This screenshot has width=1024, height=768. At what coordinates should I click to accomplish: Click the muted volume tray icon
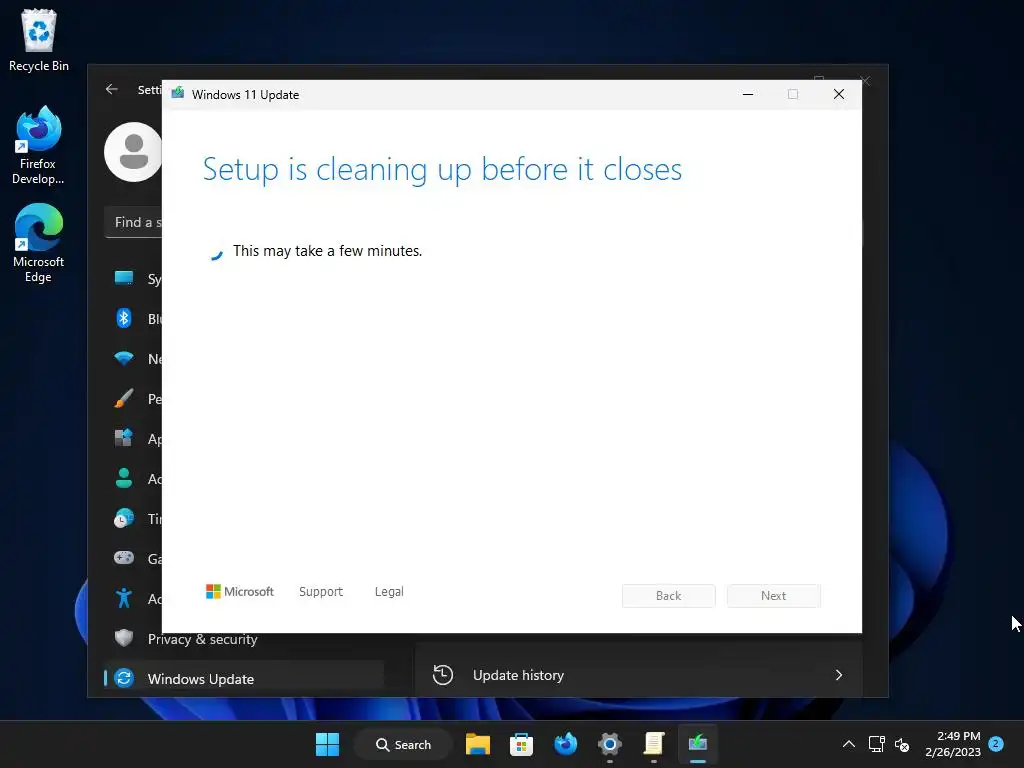pos(902,744)
